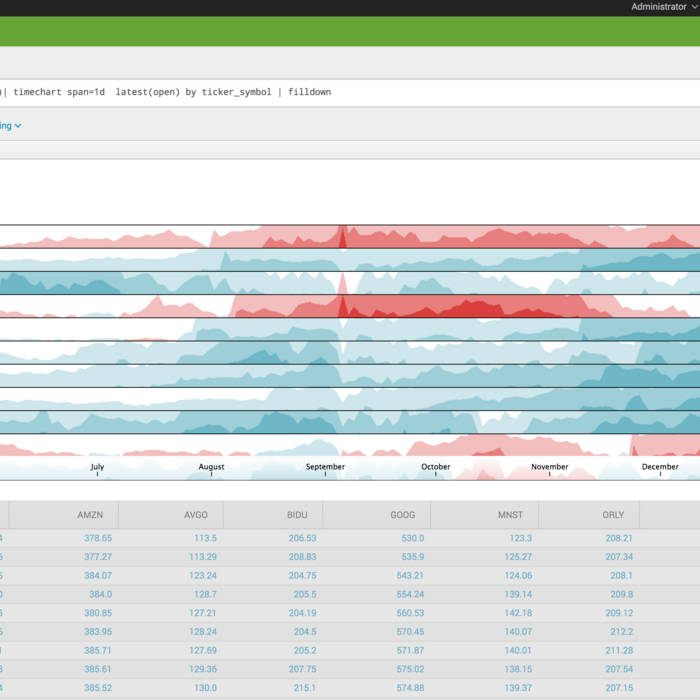Sort table by BIDU column header

pos(297,515)
